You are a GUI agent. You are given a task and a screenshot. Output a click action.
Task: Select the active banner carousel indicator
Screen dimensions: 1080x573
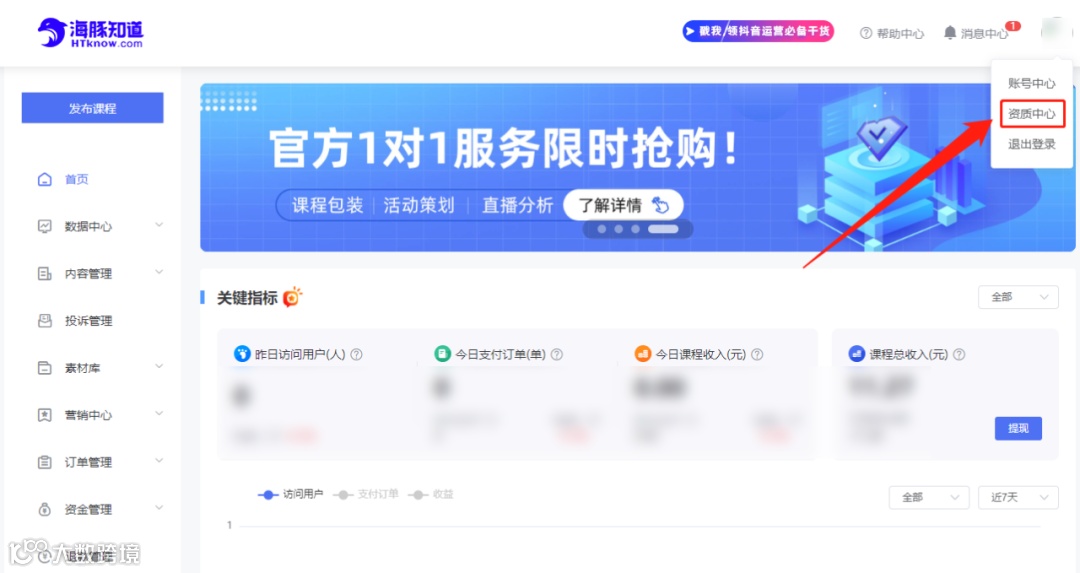point(663,229)
